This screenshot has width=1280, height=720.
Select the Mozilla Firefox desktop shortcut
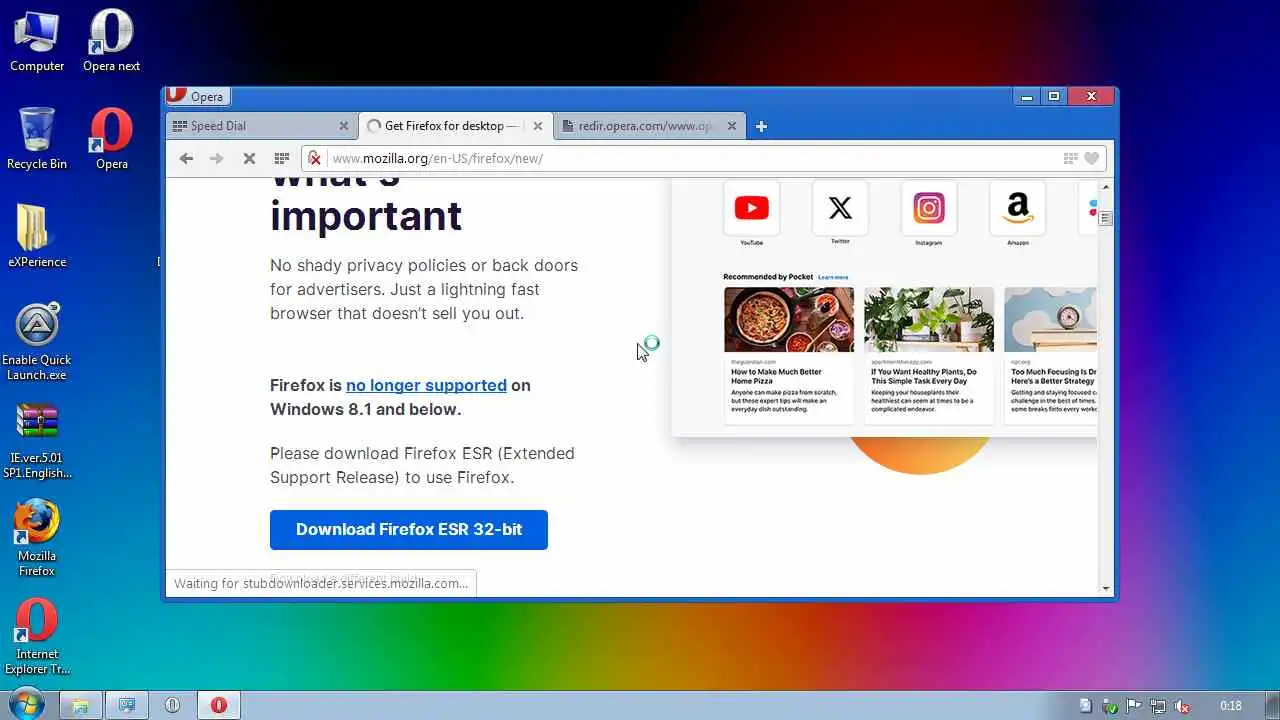coord(37,538)
